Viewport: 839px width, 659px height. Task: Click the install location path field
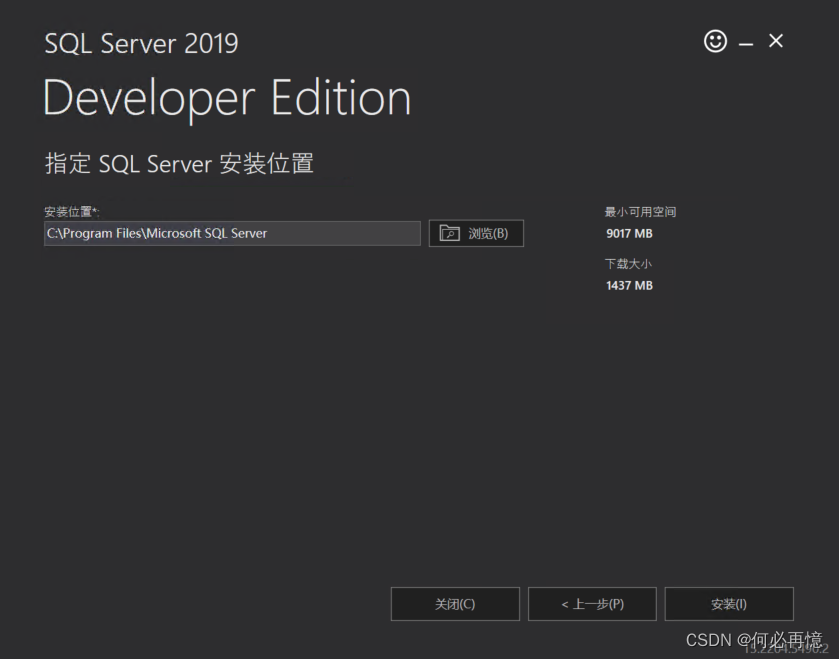232,233
